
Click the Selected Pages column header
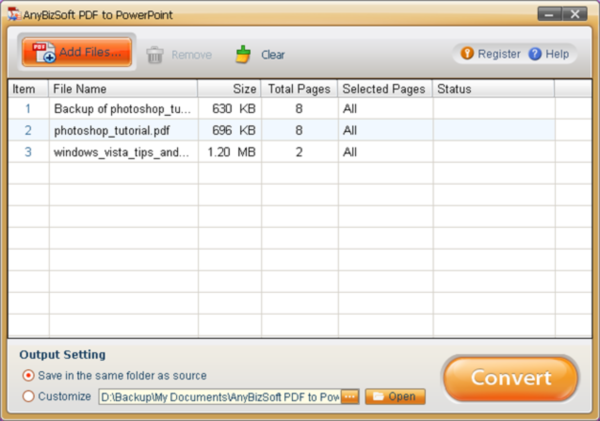tap(384, 89)
